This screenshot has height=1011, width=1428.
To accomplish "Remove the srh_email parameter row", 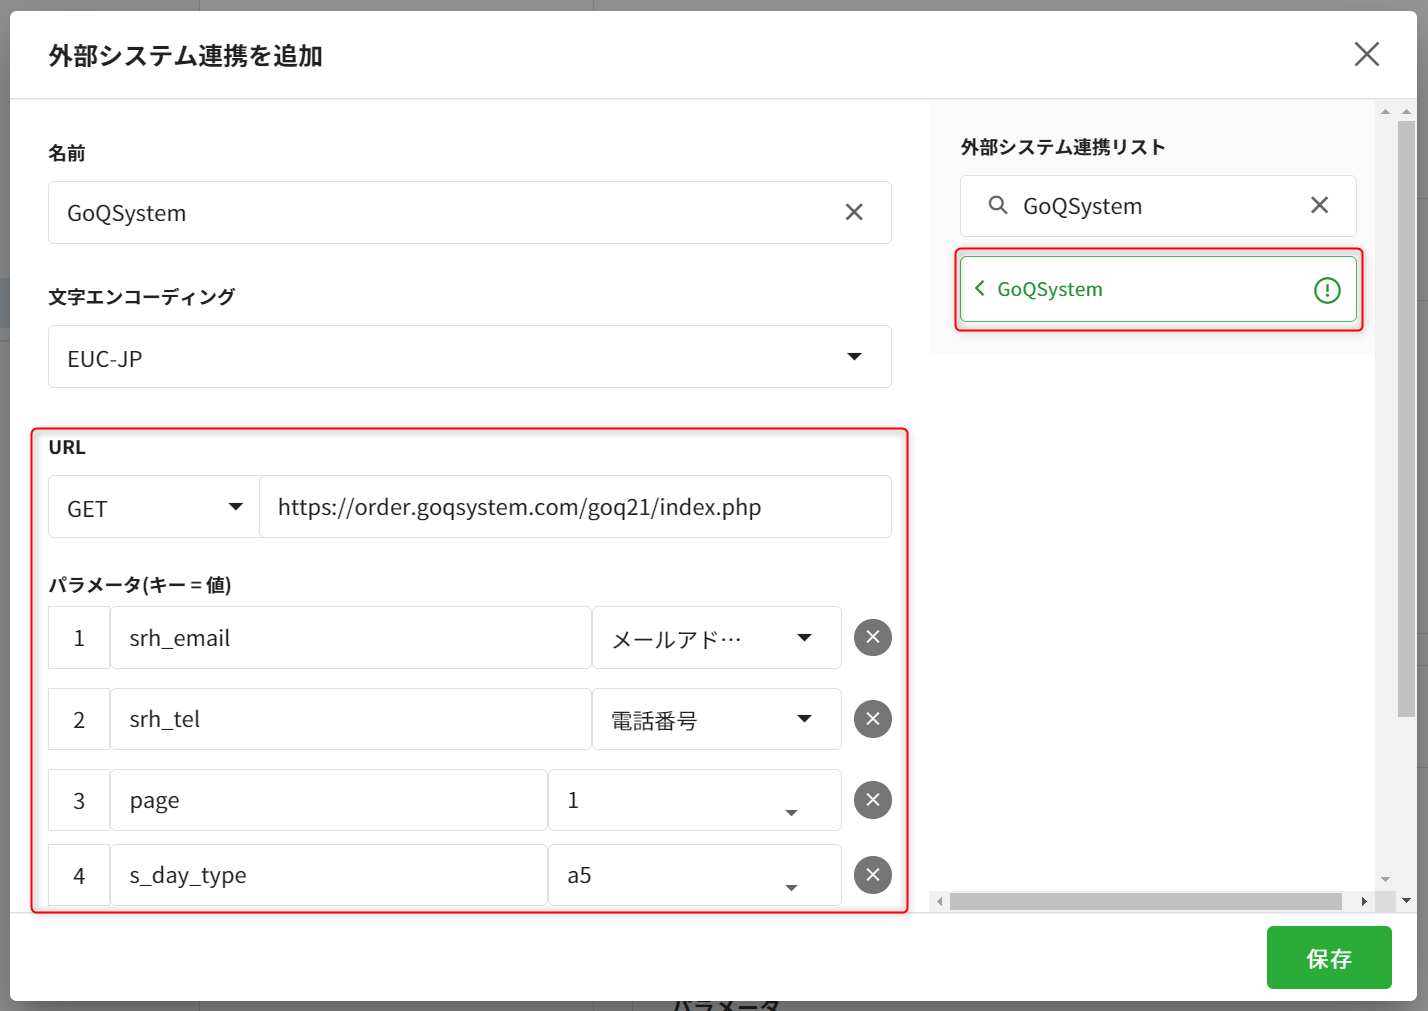I will click(x=872, y=637).
